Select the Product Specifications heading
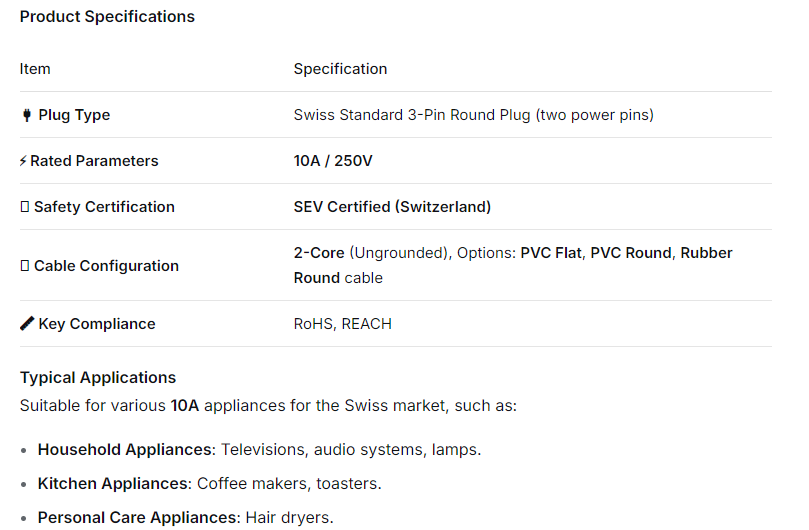Screen dimensions: 809x530 107,17
